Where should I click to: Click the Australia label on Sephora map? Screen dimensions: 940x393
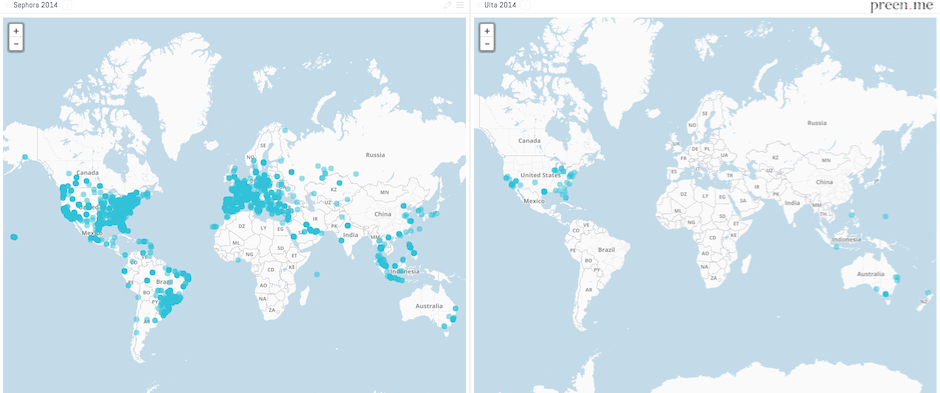429,306
